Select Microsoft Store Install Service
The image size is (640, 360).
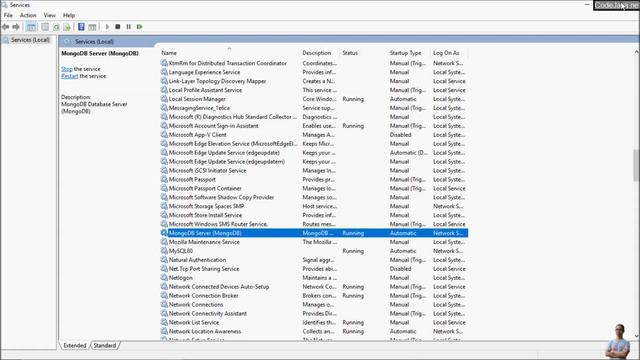pos(314,215)
